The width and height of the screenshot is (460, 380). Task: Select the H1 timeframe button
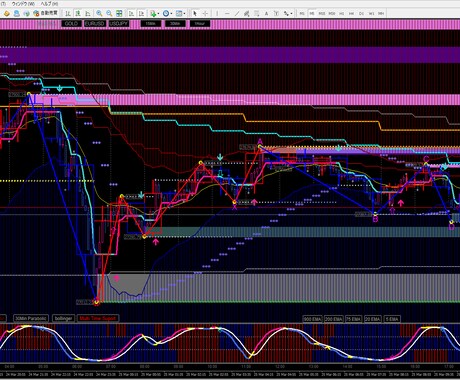pyautogui.click(x=342, y=13)
